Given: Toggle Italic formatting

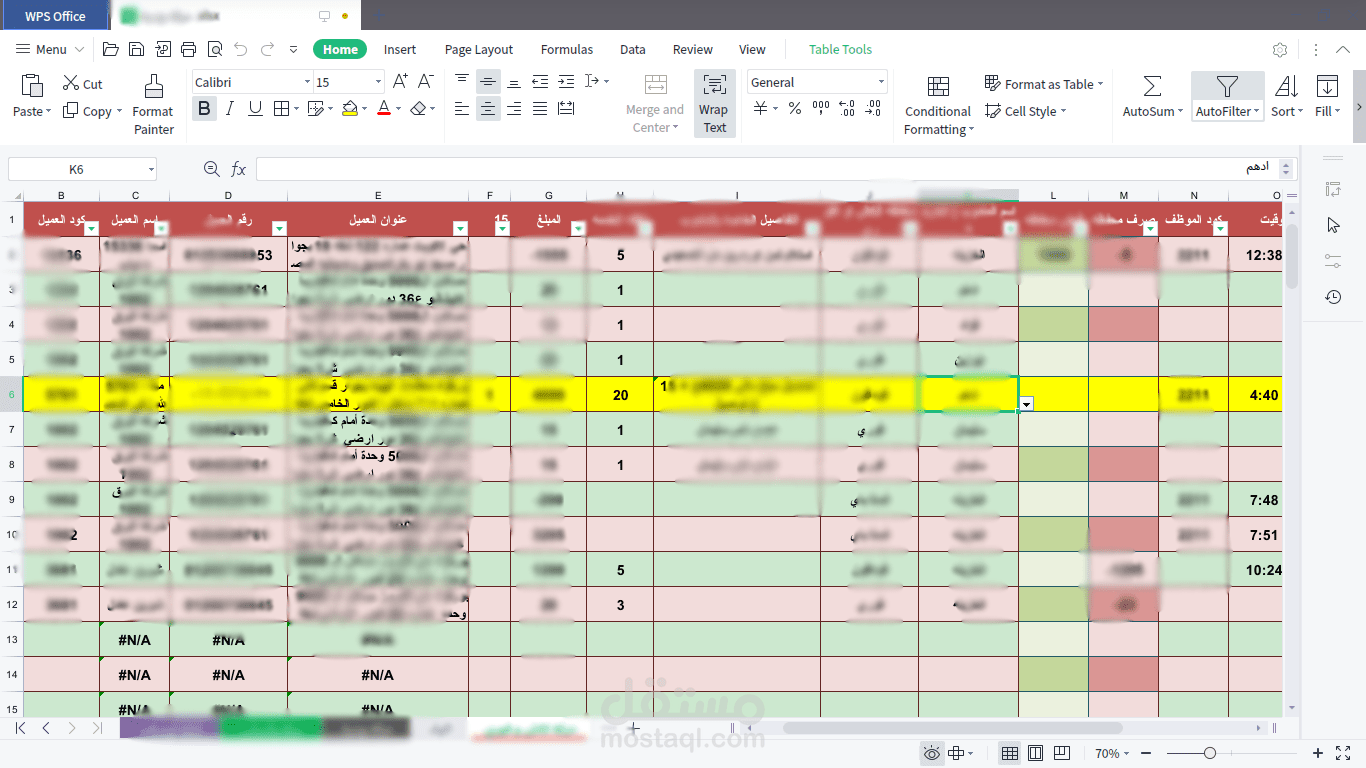Looking at the screenshot, I should coord(230,109).
